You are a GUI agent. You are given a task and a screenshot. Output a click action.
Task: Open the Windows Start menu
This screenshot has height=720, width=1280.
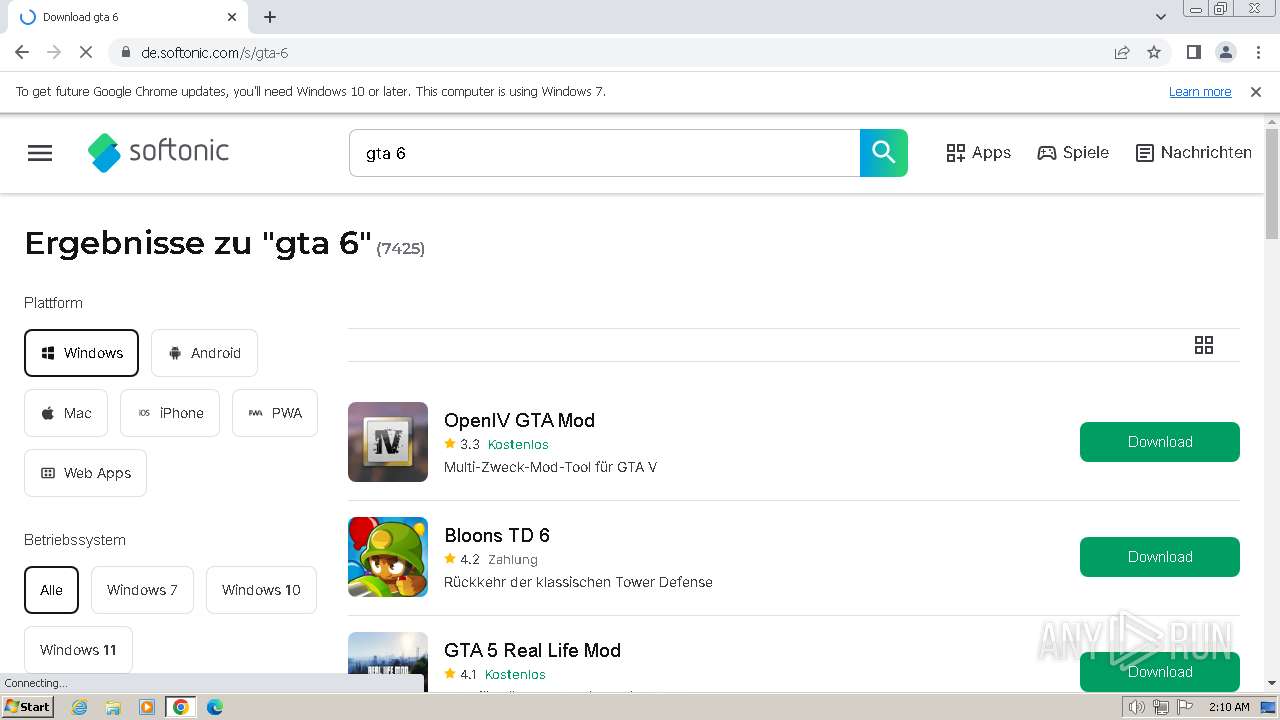click(x=28, y=707)
